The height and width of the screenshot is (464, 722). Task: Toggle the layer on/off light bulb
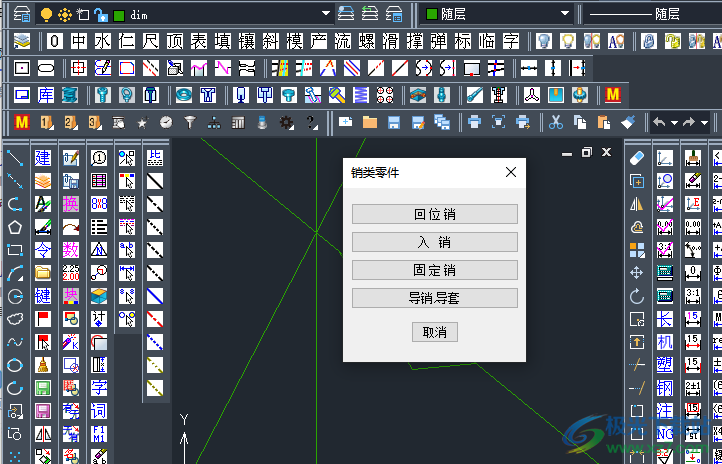(46, 15)
